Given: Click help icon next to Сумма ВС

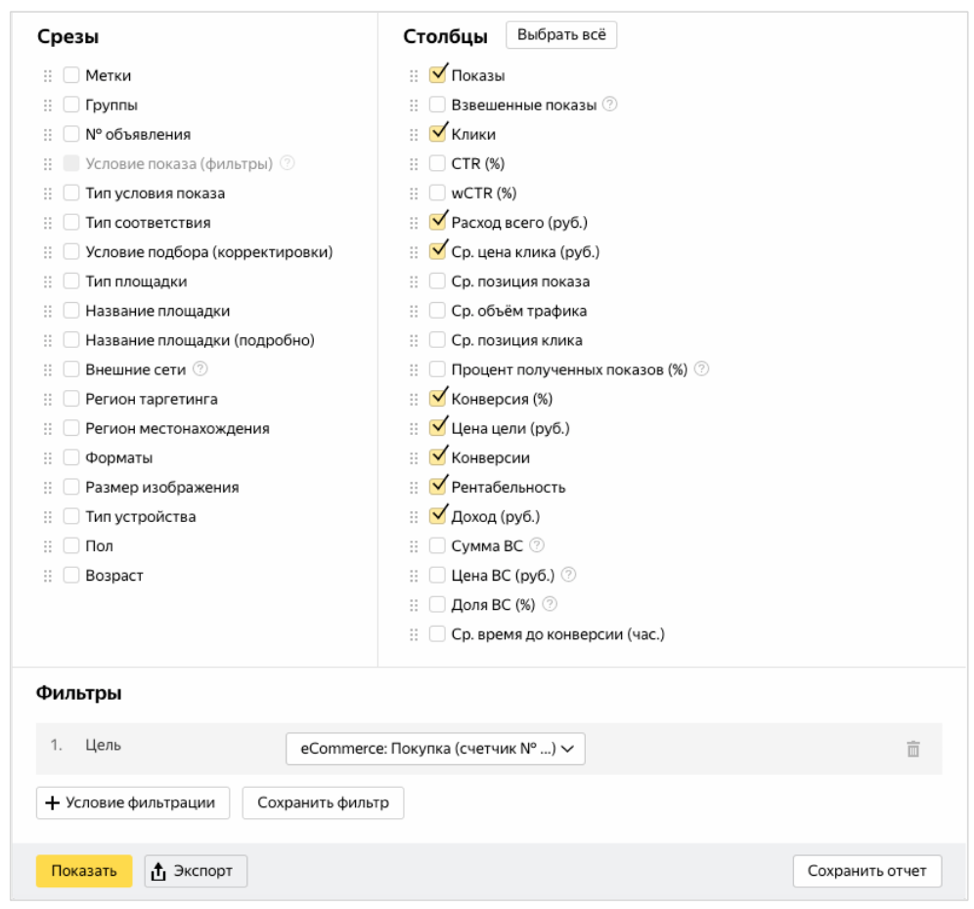Looking at the screenshot, I should 537,545.
